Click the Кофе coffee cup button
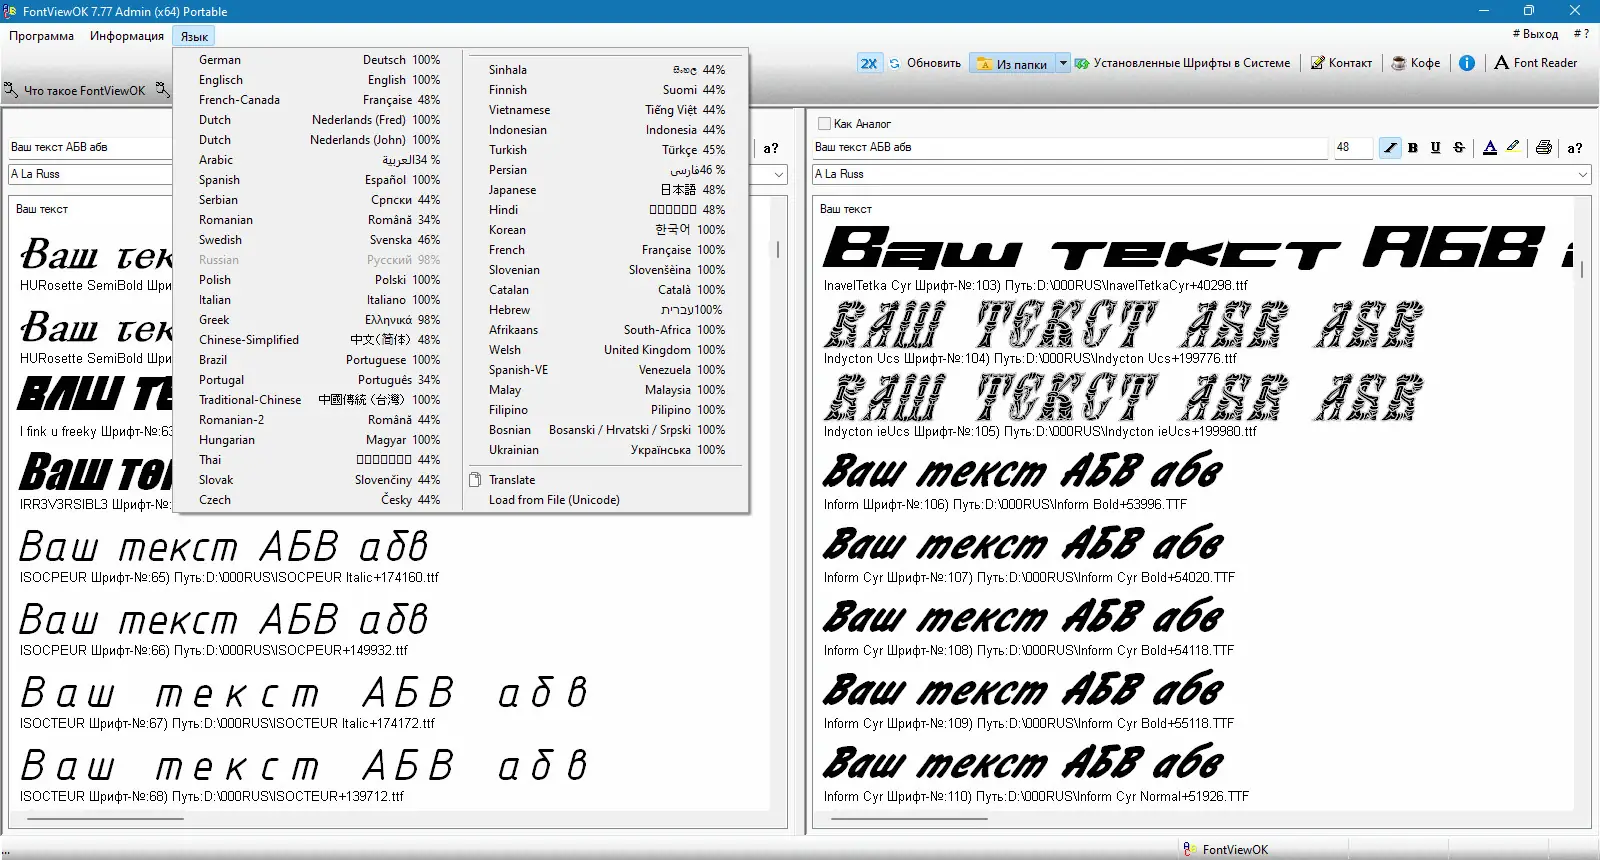Image resolution: width=1600 pixels, height=860 pixels. tap(1416, 63)
